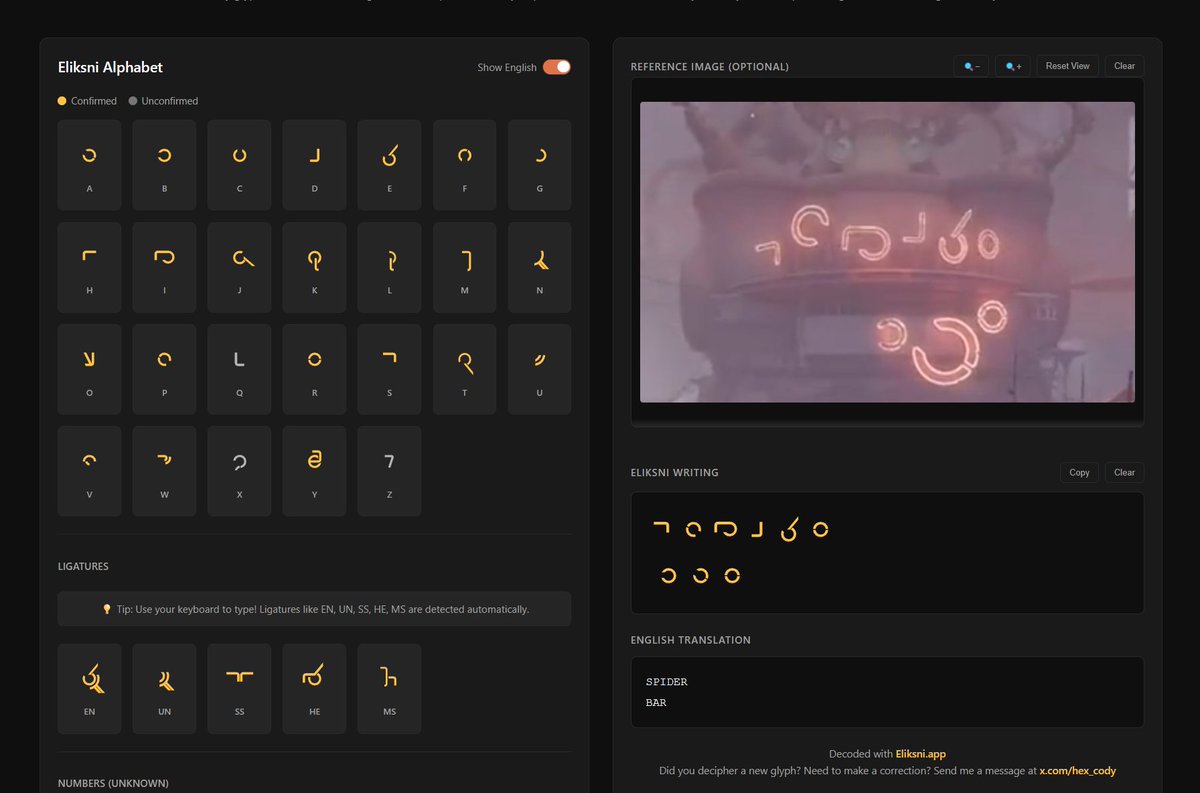Select the Eliksni glyph for N
This screenshot has width=1200, height=793.
539,267
